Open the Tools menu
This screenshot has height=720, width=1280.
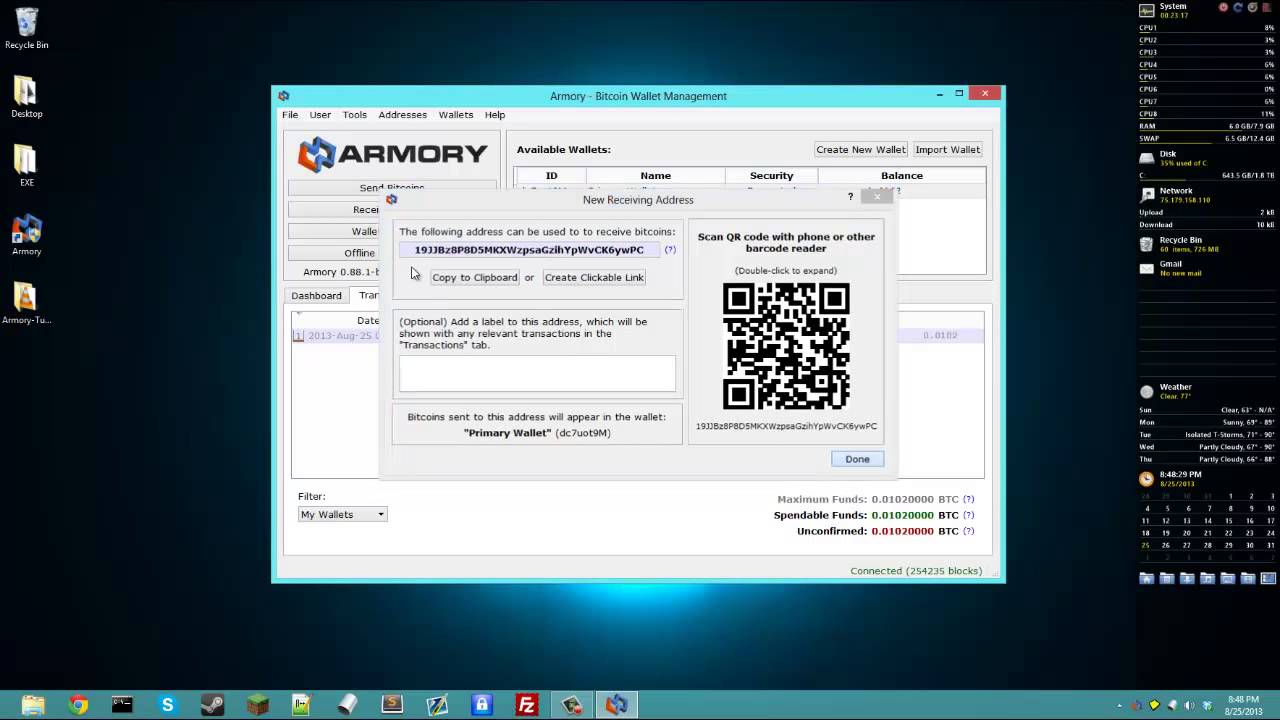pyautogui.click(x=355, y=115)
